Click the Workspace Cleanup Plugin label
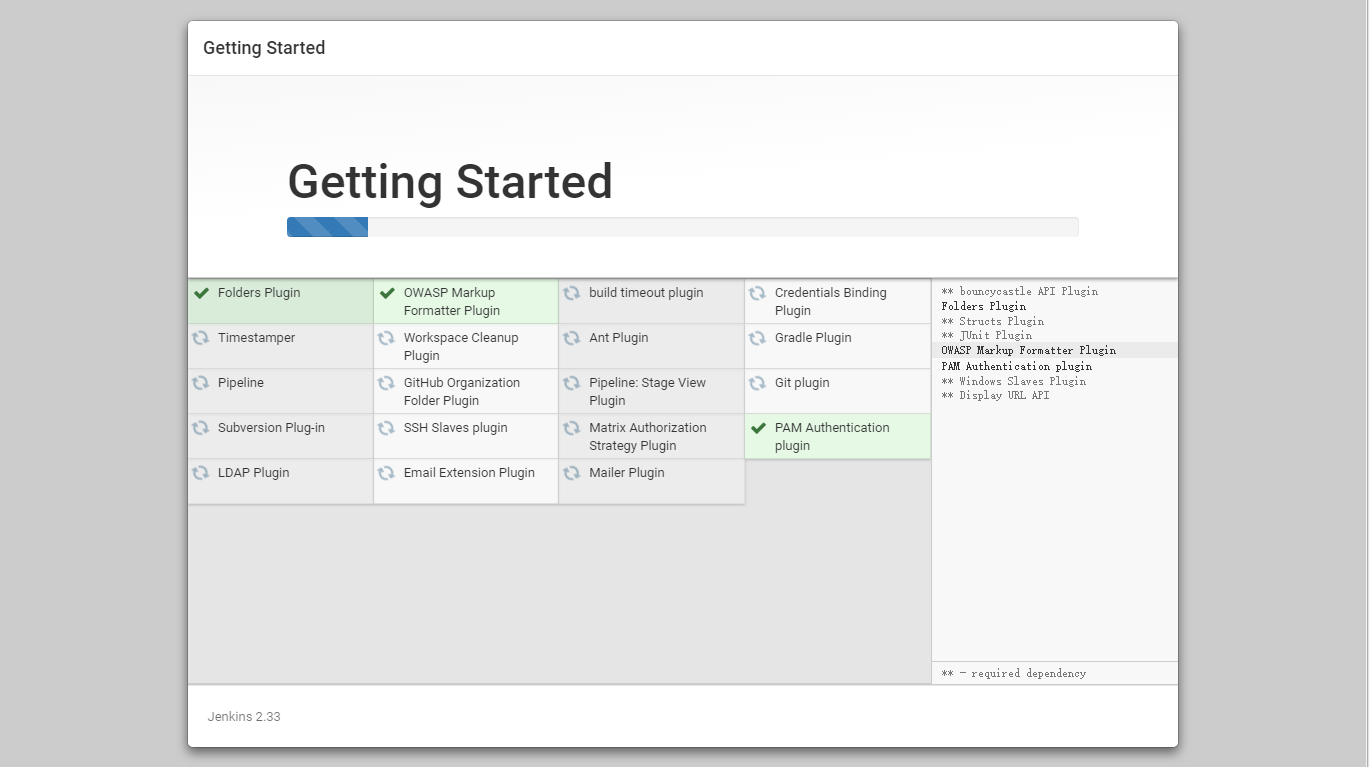The image size is (1370, 767). [x=461, y=347]
